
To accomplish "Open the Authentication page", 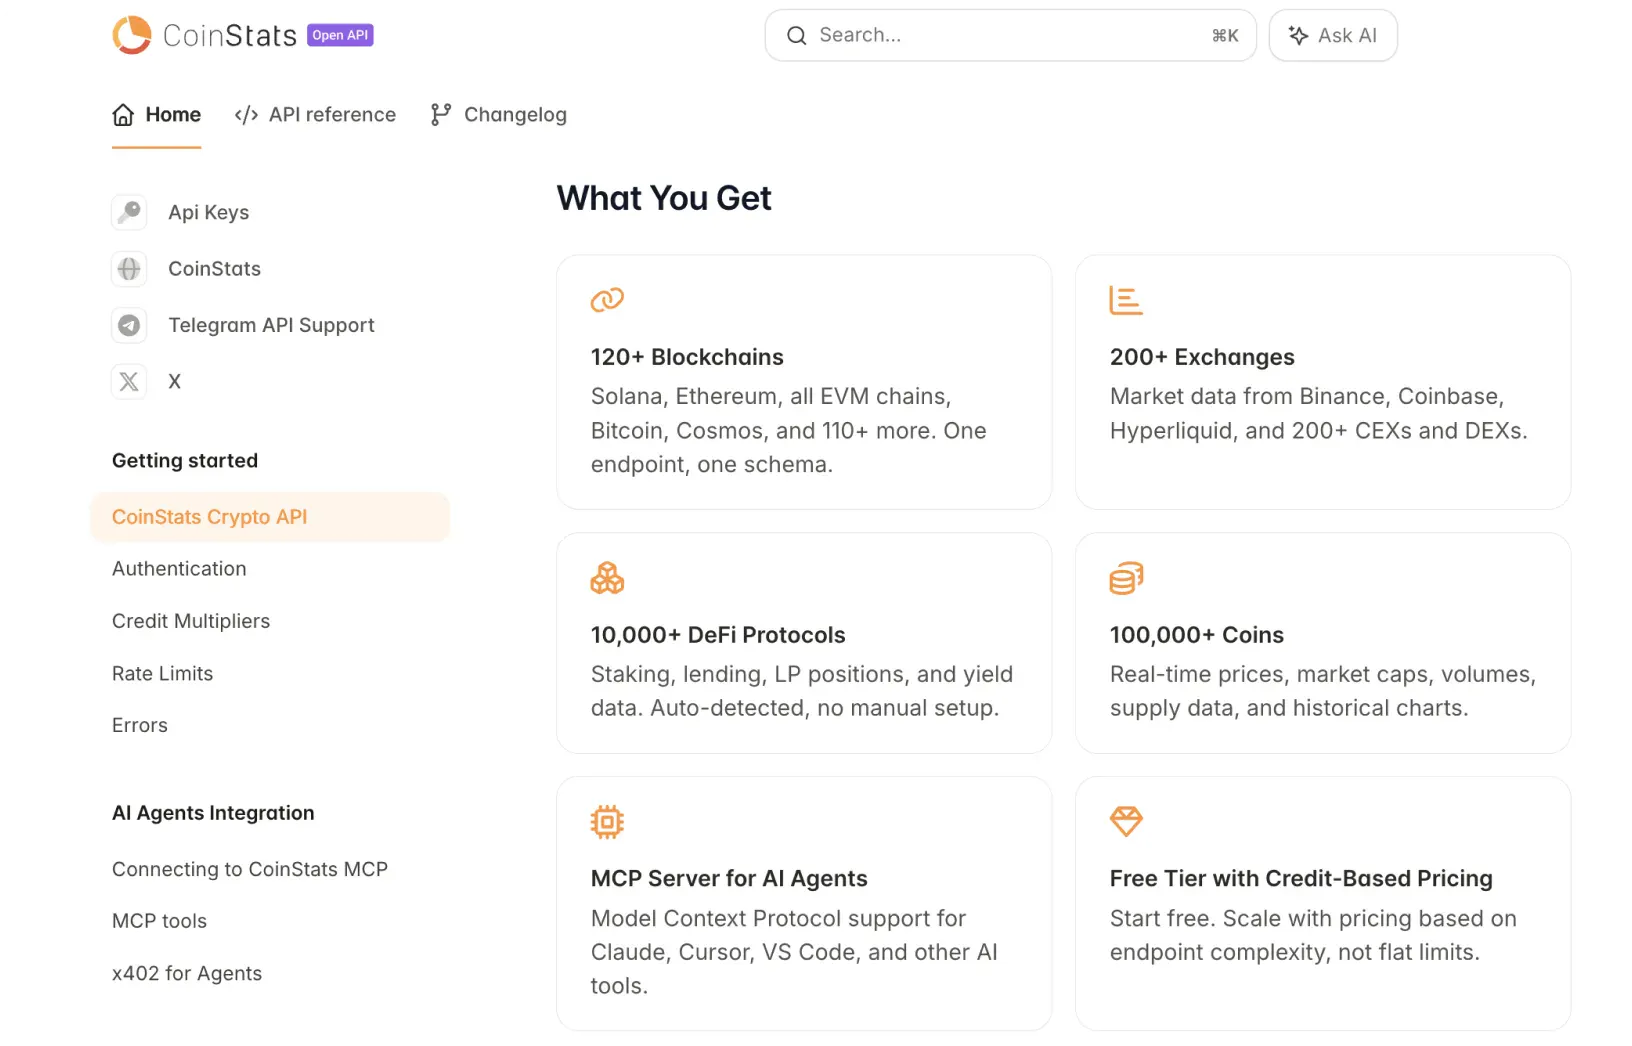I will pyautogui.click(x=179, y=568).
